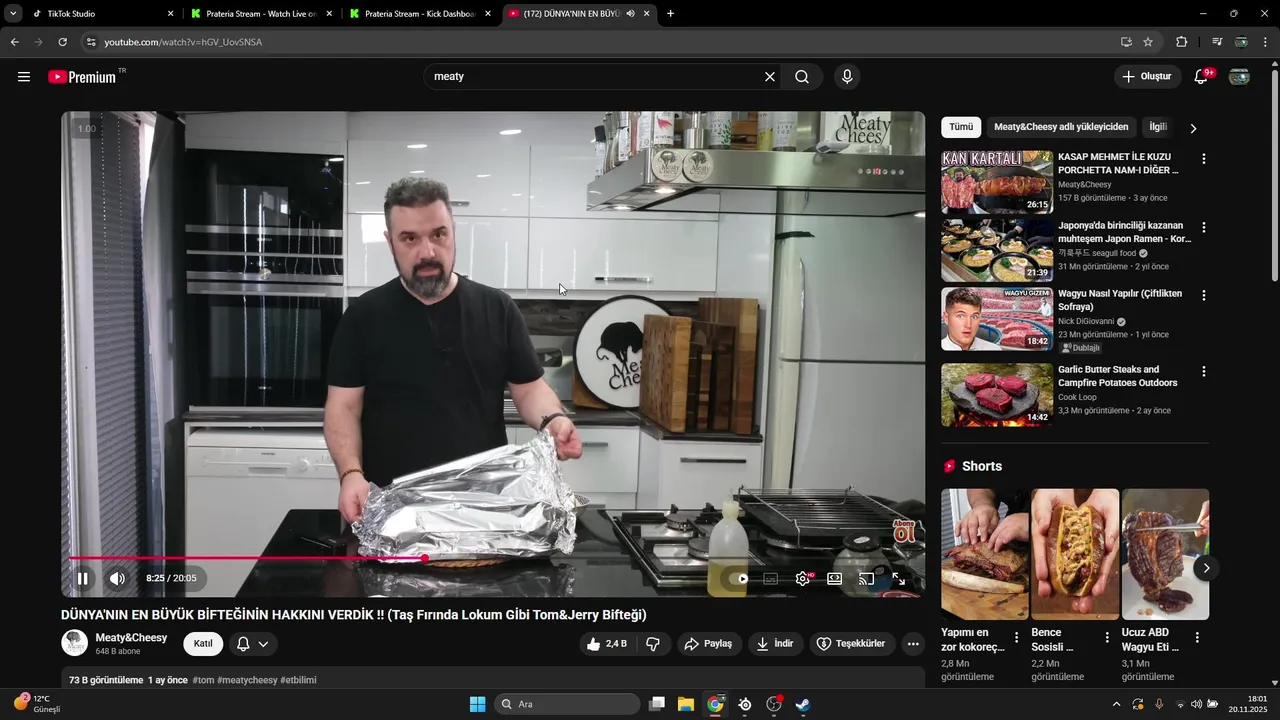
Task: Toggle subtitles in the video player
Action: pyautogui.click(x=771, y=578)
